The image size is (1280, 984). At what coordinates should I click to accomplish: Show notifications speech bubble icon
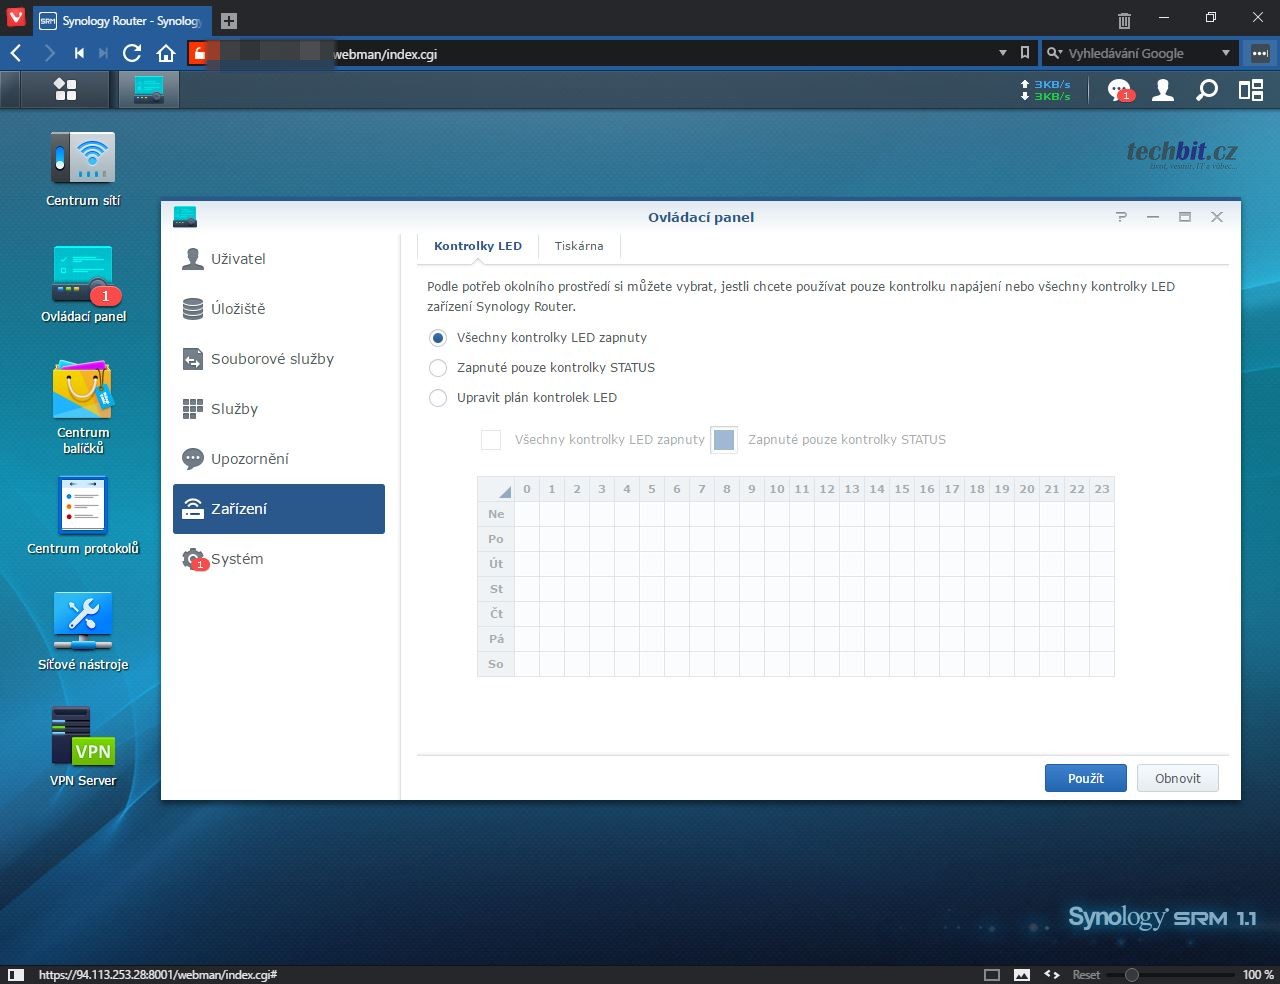(1119, 90)
